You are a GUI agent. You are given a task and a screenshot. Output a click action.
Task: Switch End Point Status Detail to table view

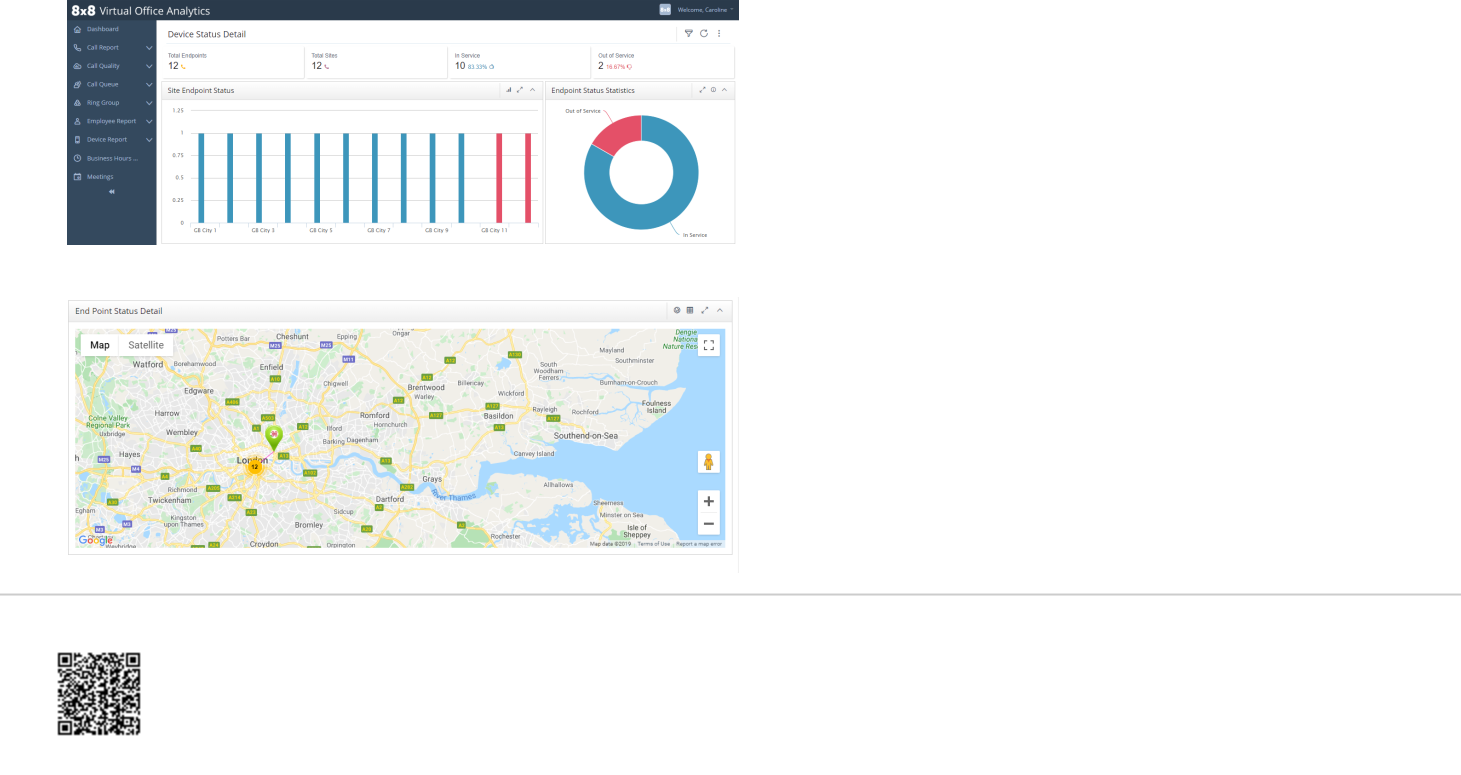tap(690, 310)
